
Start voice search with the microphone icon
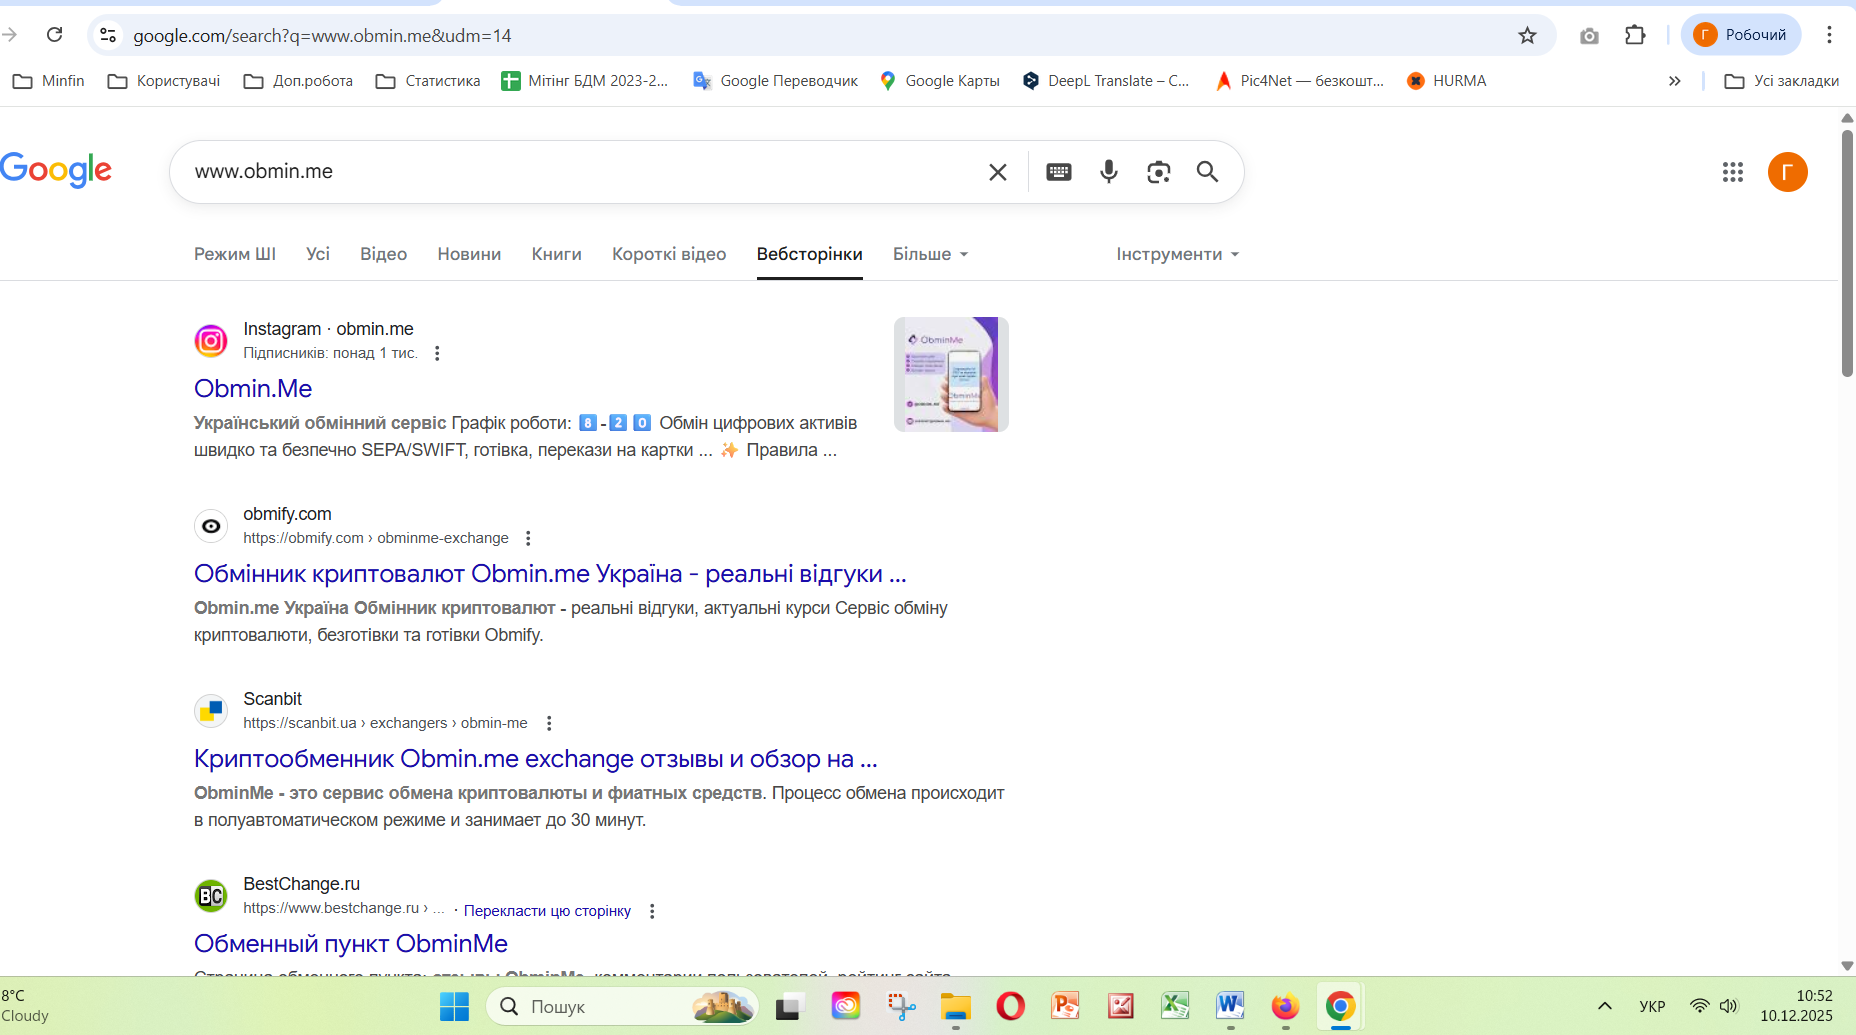[1109, 172]
